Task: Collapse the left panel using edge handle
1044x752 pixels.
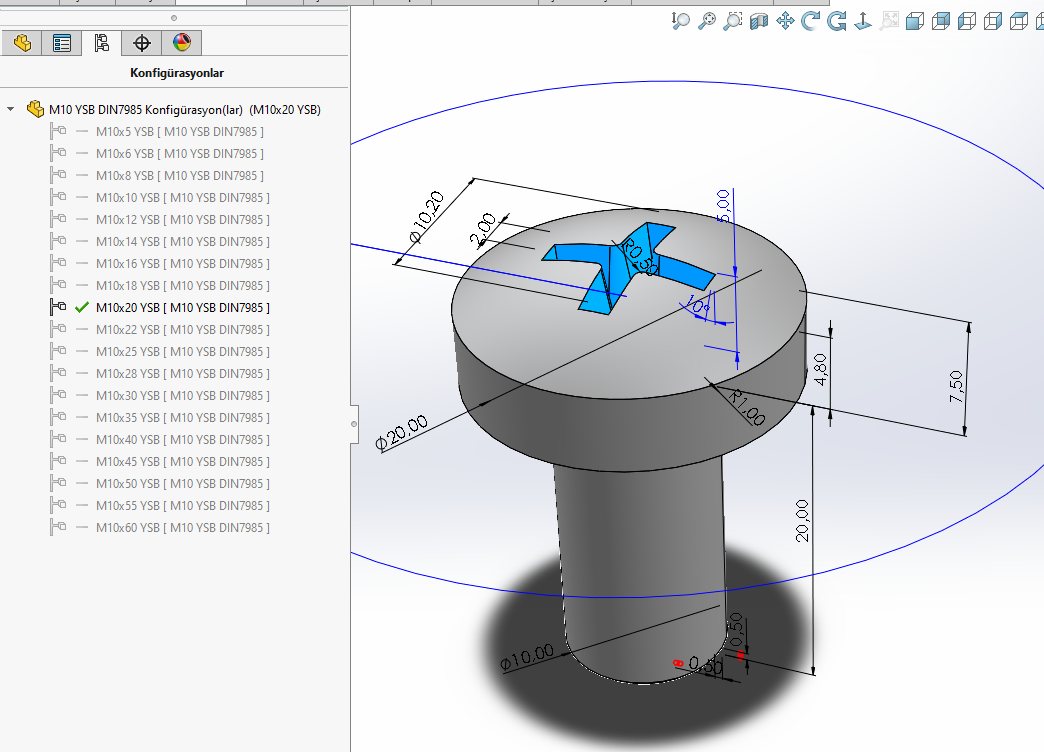Action: [x=353, y=424]
